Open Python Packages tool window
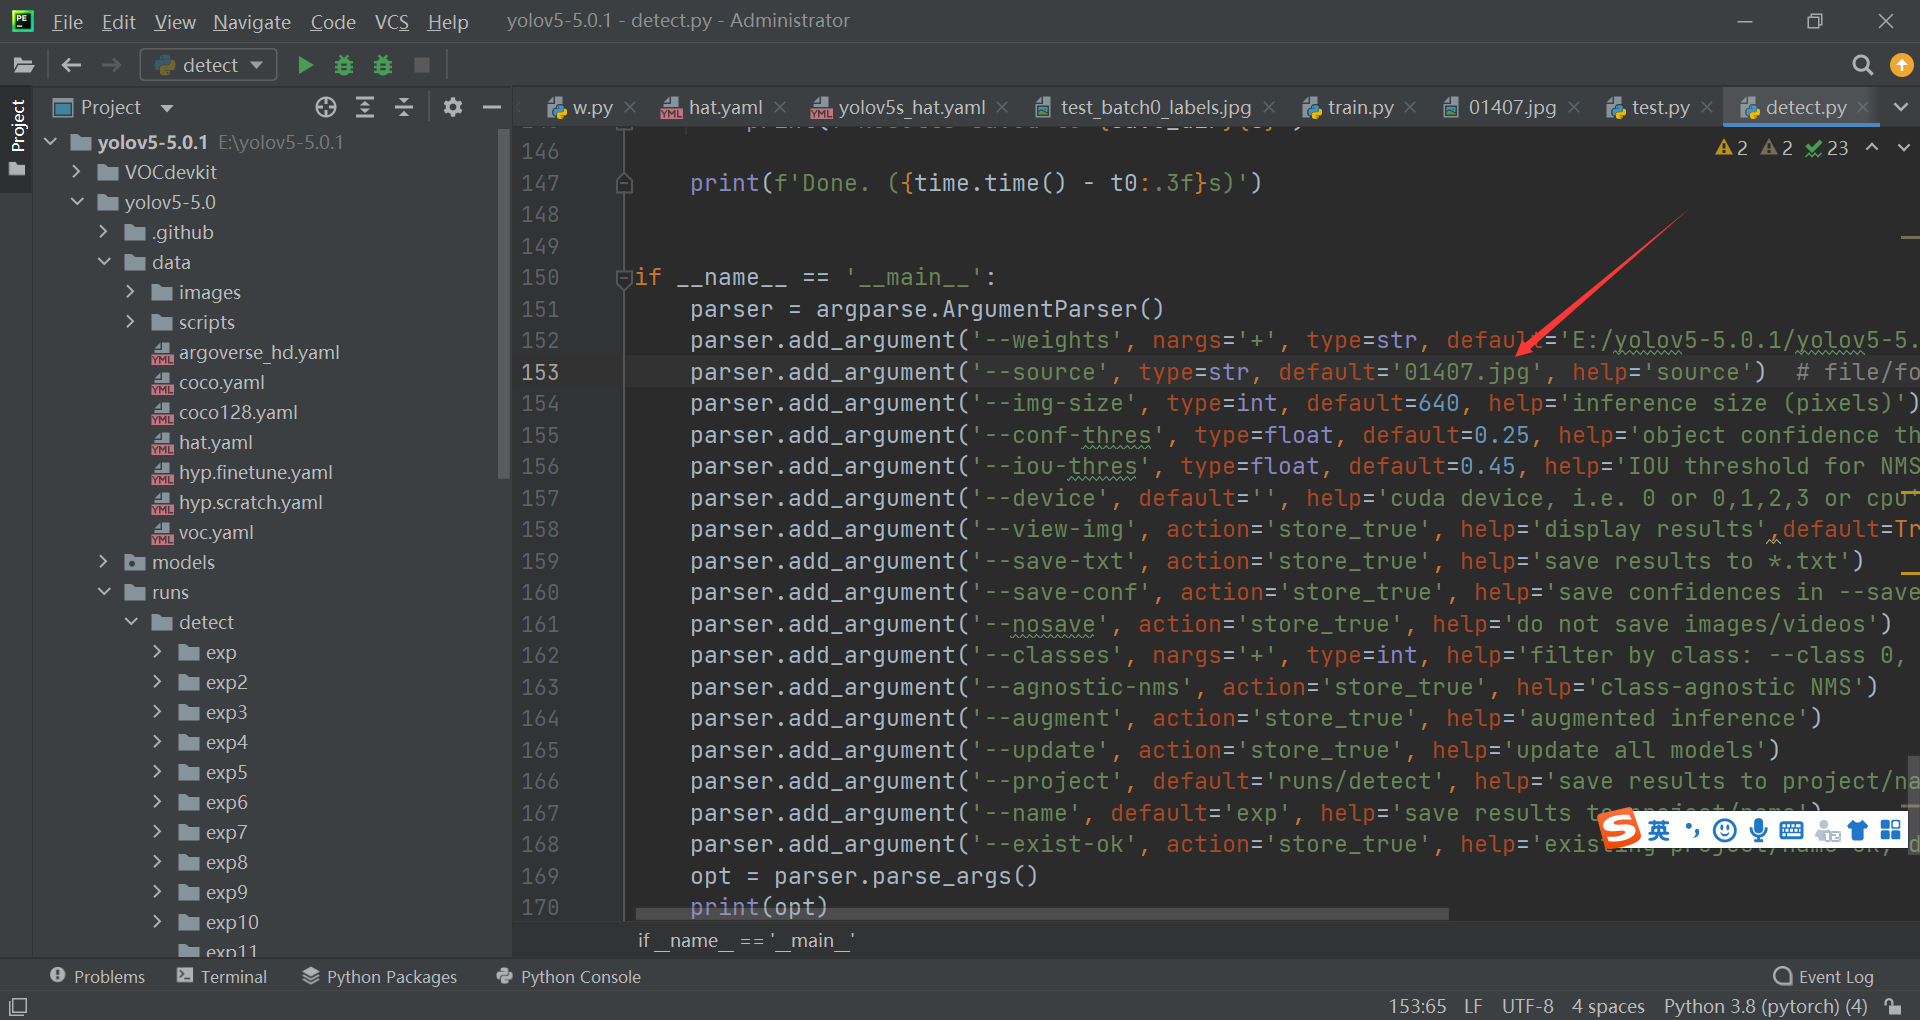The image size is (1920, 1020). click(x=379, y=976)
